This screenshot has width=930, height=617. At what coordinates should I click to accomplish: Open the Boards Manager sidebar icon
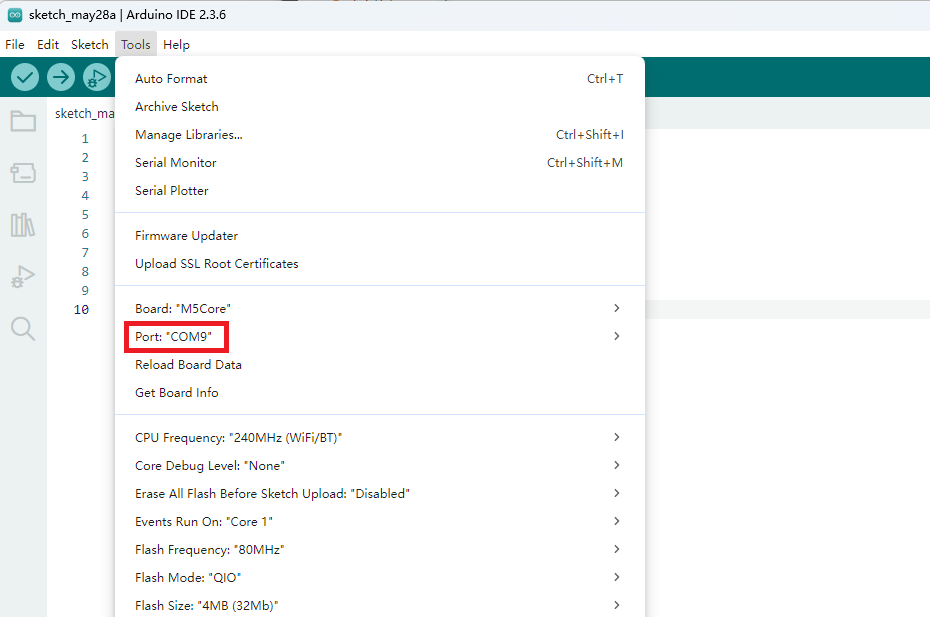click(x=23, y=173)
